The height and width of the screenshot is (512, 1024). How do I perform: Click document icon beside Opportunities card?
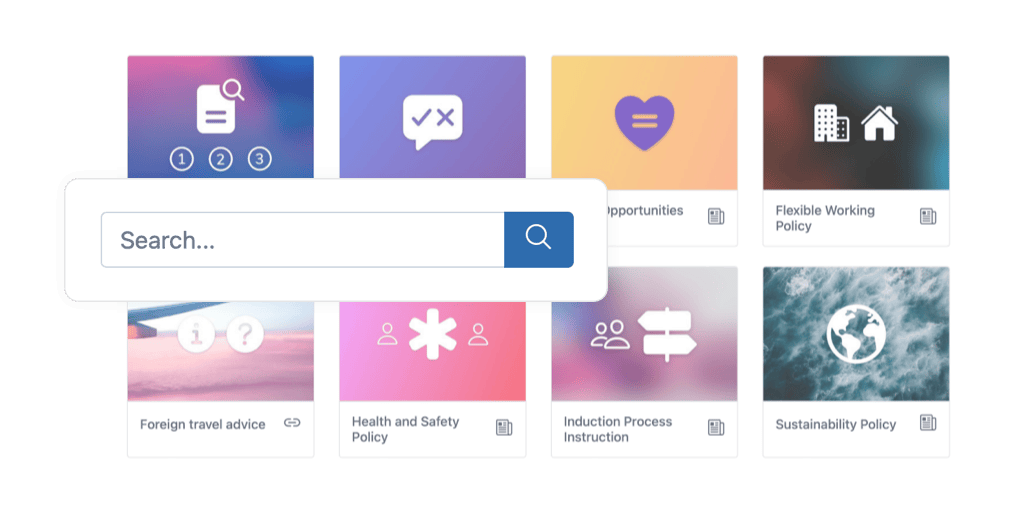pos(716,216)
